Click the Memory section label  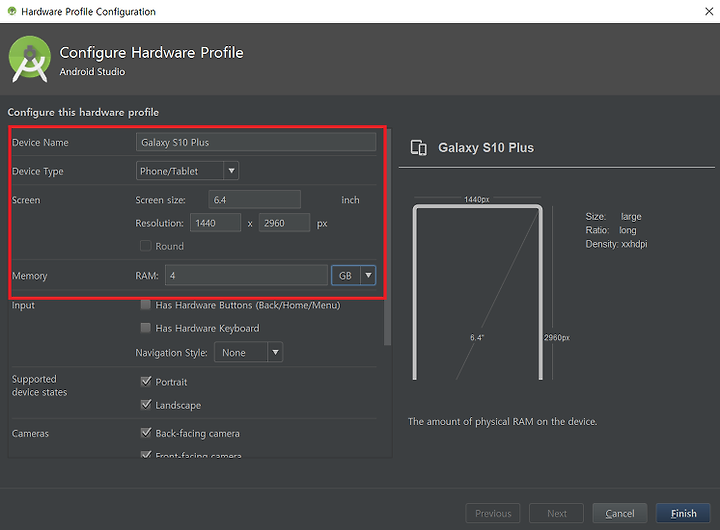[x=30, y=276]
